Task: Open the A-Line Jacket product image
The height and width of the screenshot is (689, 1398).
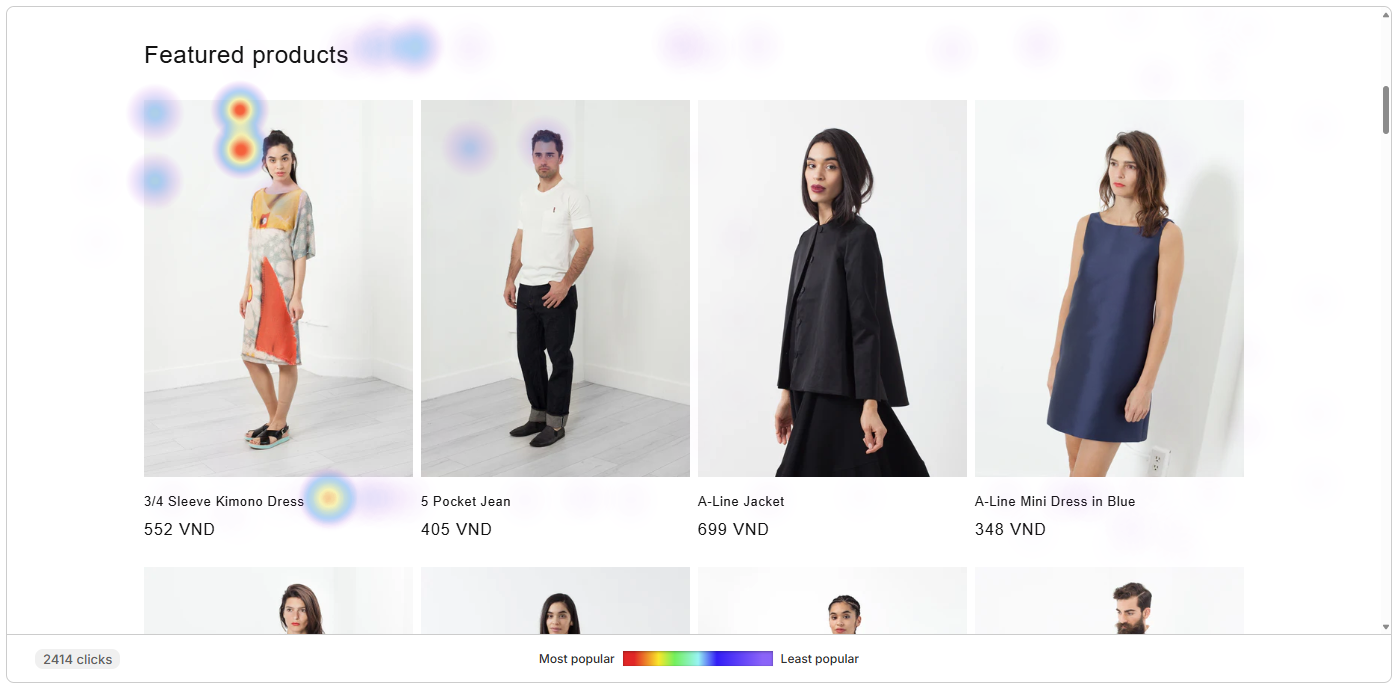Action: 832,288
